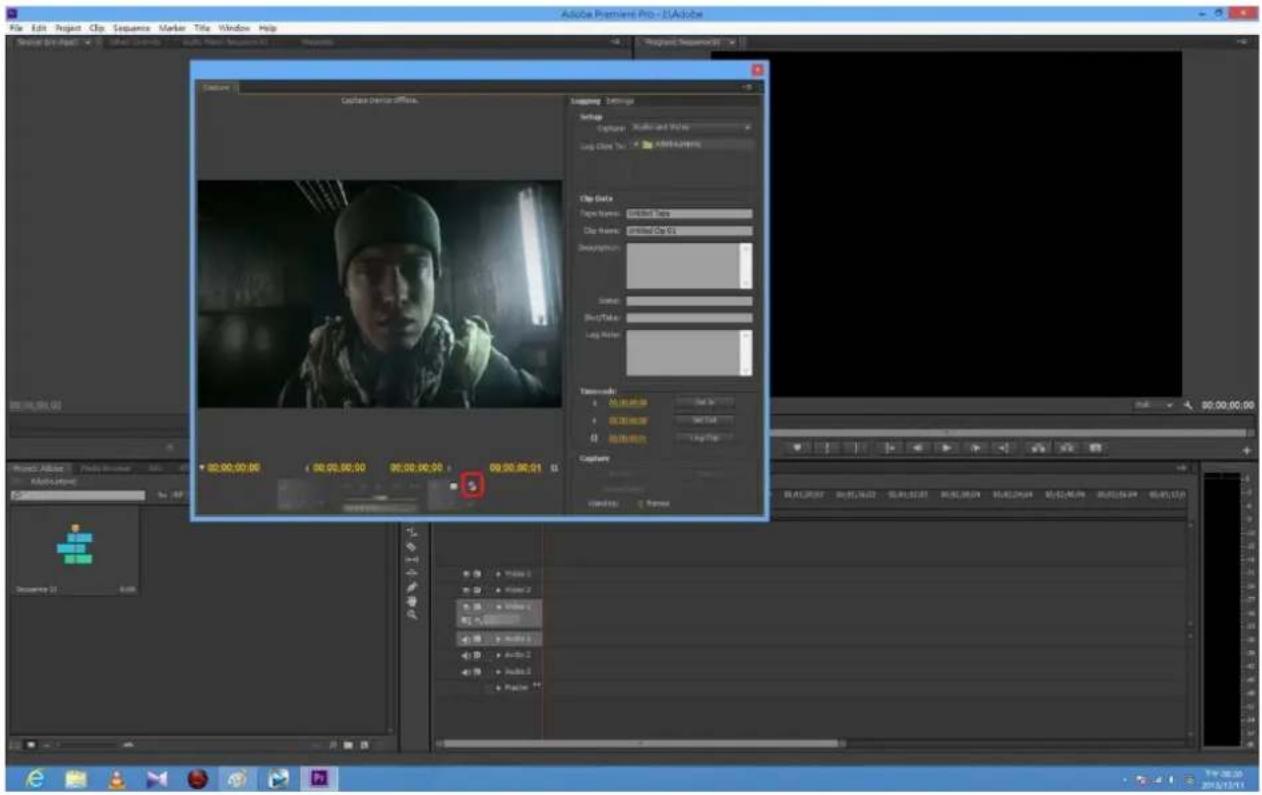Screen dimensions: 1262x795
Task: Select the Pen tool
Action: pyautogui.click(x=411, y=587)
